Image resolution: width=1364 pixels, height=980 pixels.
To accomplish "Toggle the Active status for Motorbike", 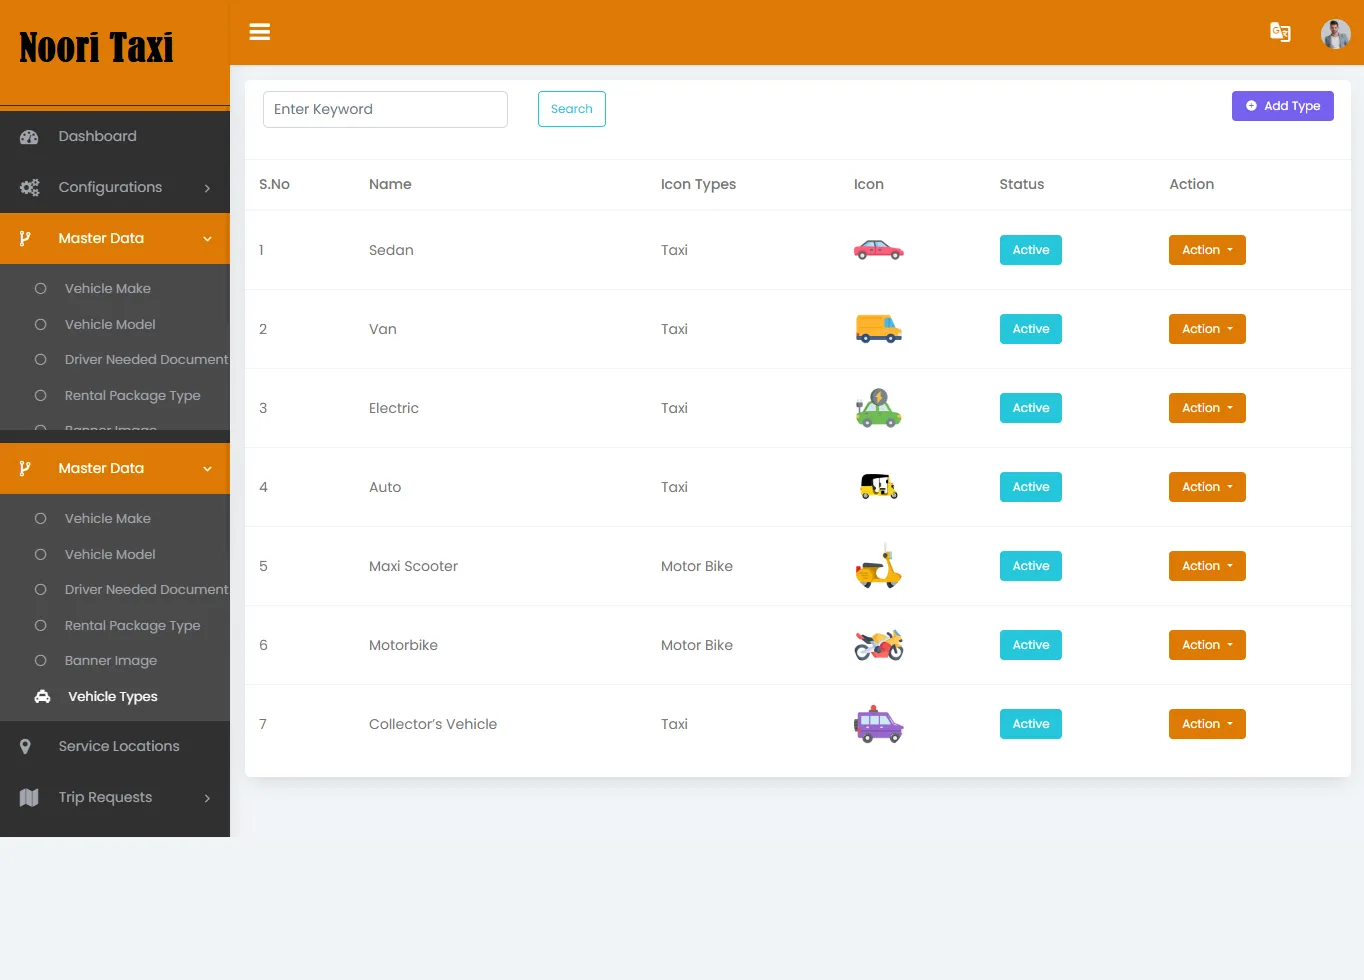I will coord(1030,645).
